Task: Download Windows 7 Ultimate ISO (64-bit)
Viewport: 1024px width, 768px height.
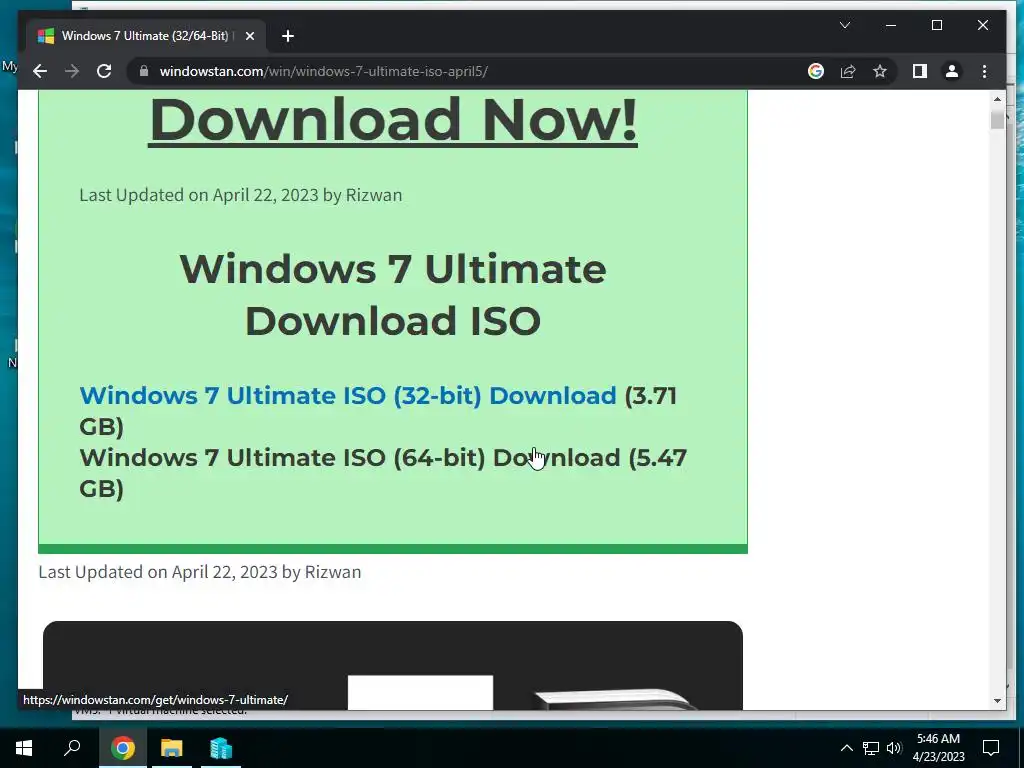Action: pyautogui.click(x=349, y=457)
